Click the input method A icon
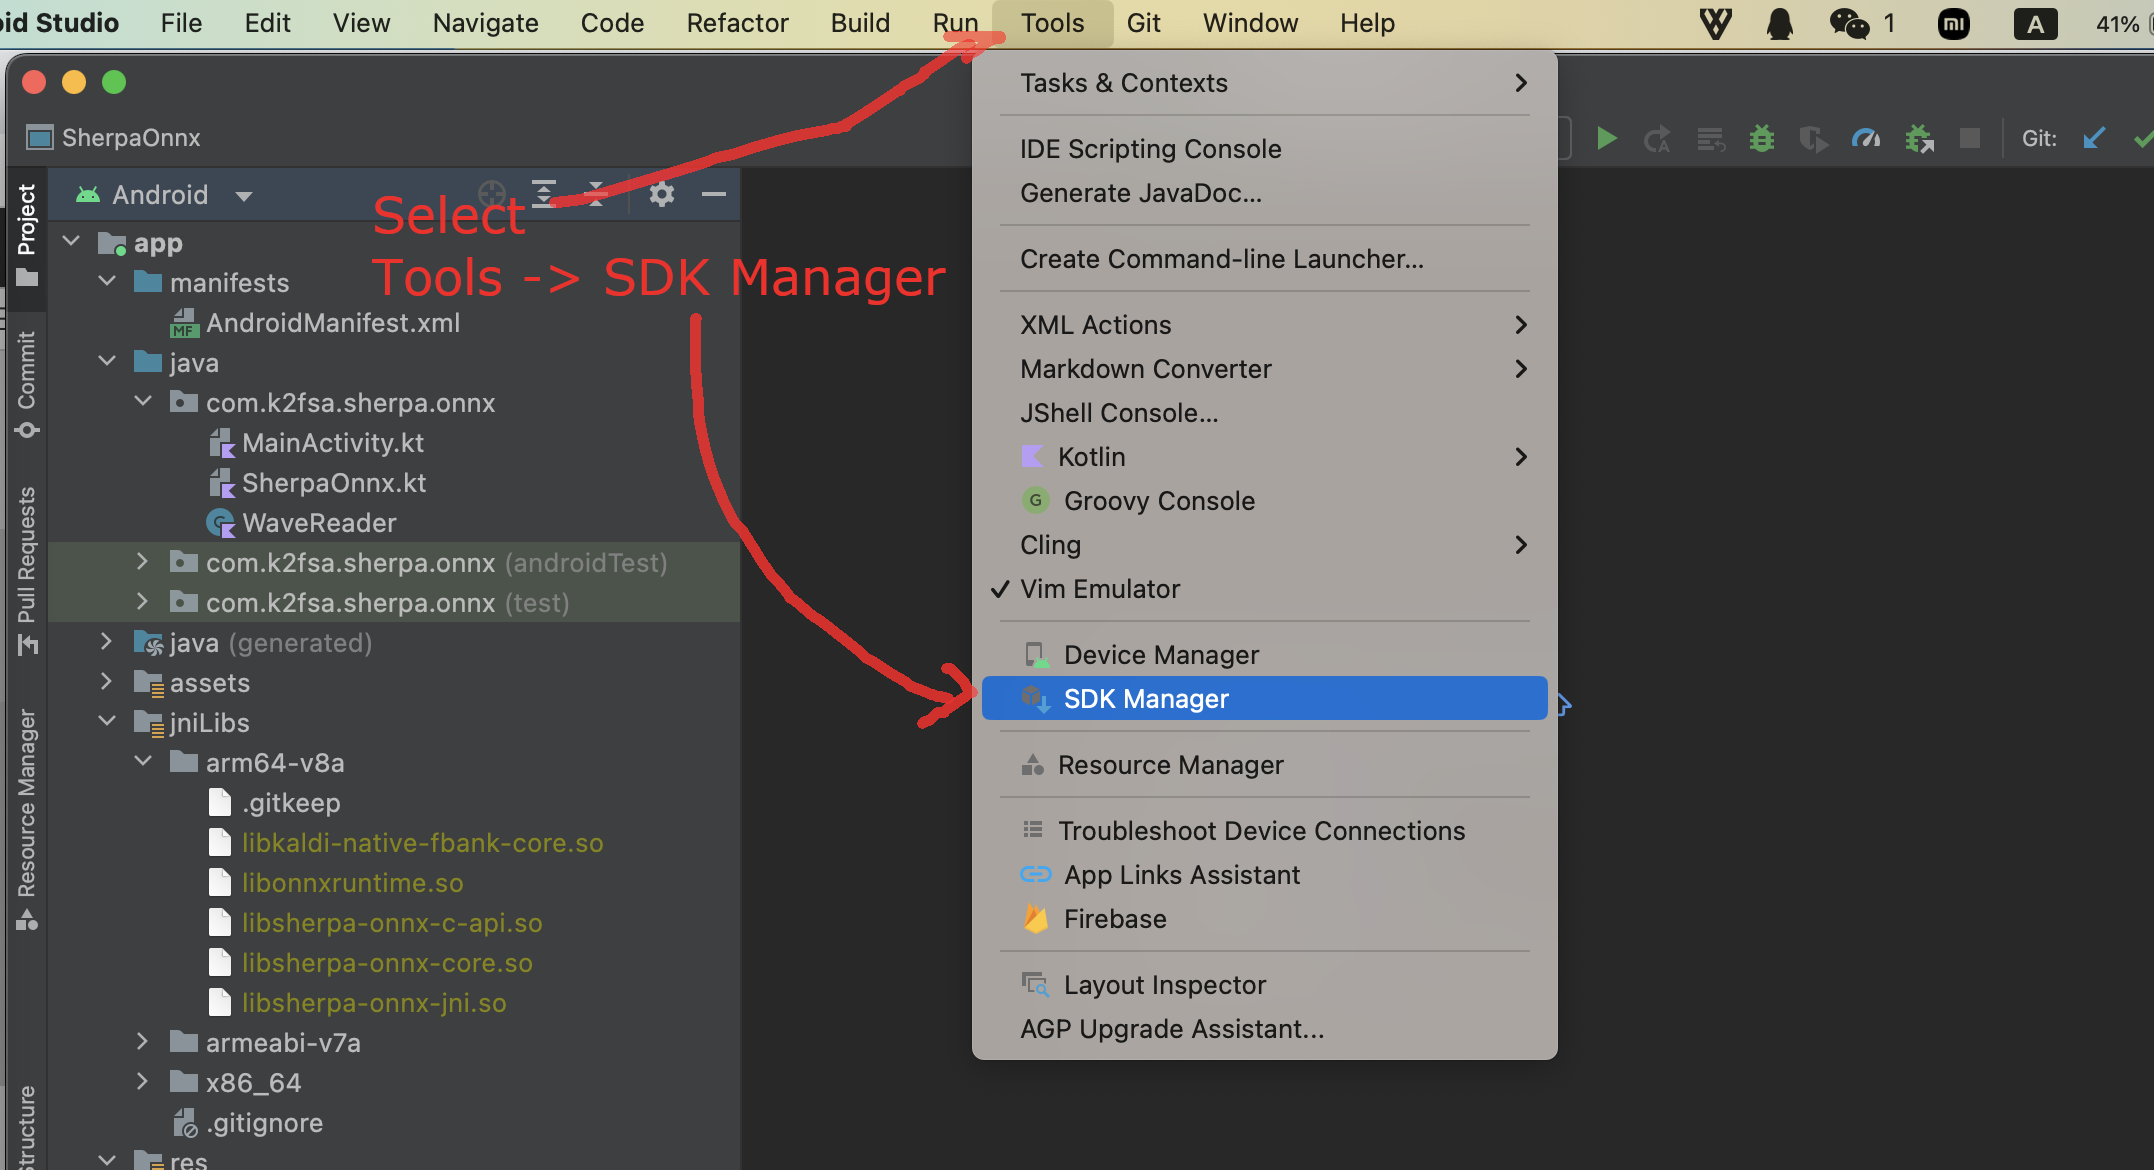2154x1170 pixels. point(2035,23)
